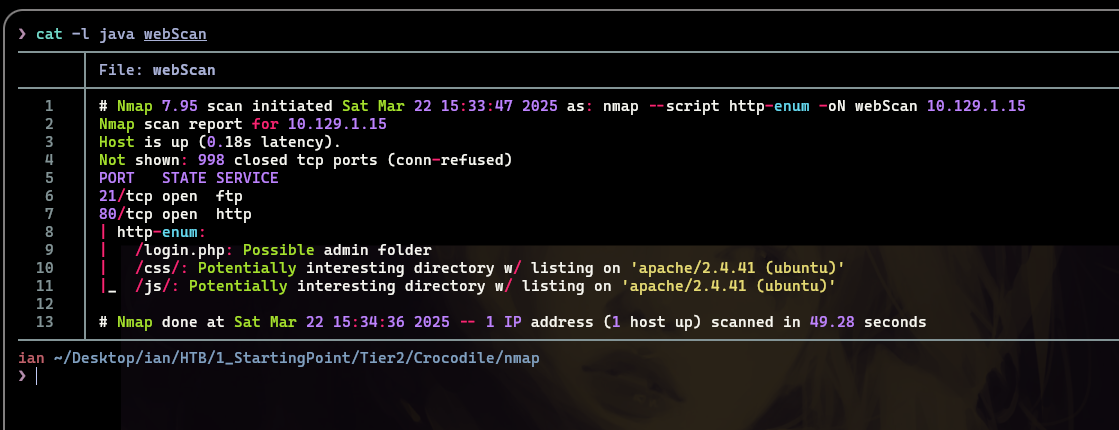
Task: Click the SERVICE column header
Action: [x=247, y=178]
